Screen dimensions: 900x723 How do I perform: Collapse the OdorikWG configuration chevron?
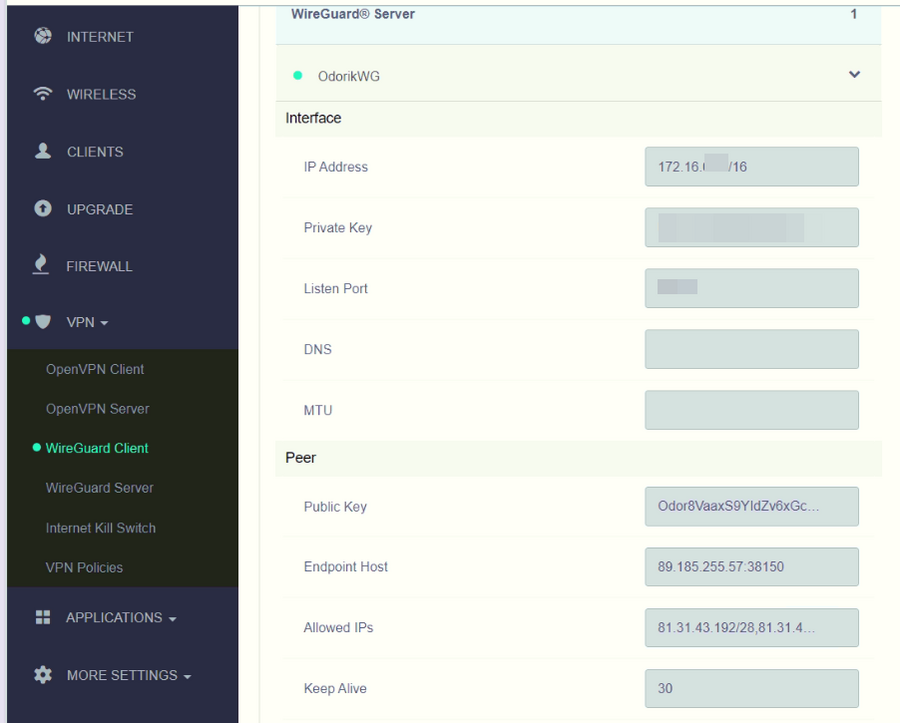point(854,75)
